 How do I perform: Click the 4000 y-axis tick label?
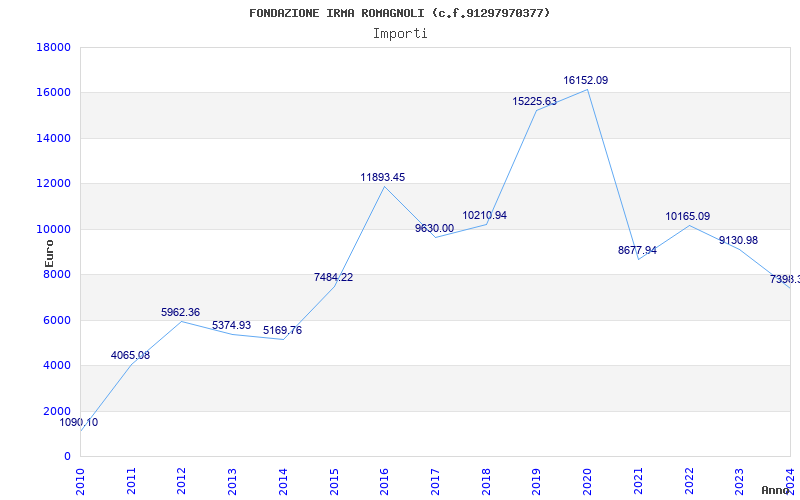56,366
